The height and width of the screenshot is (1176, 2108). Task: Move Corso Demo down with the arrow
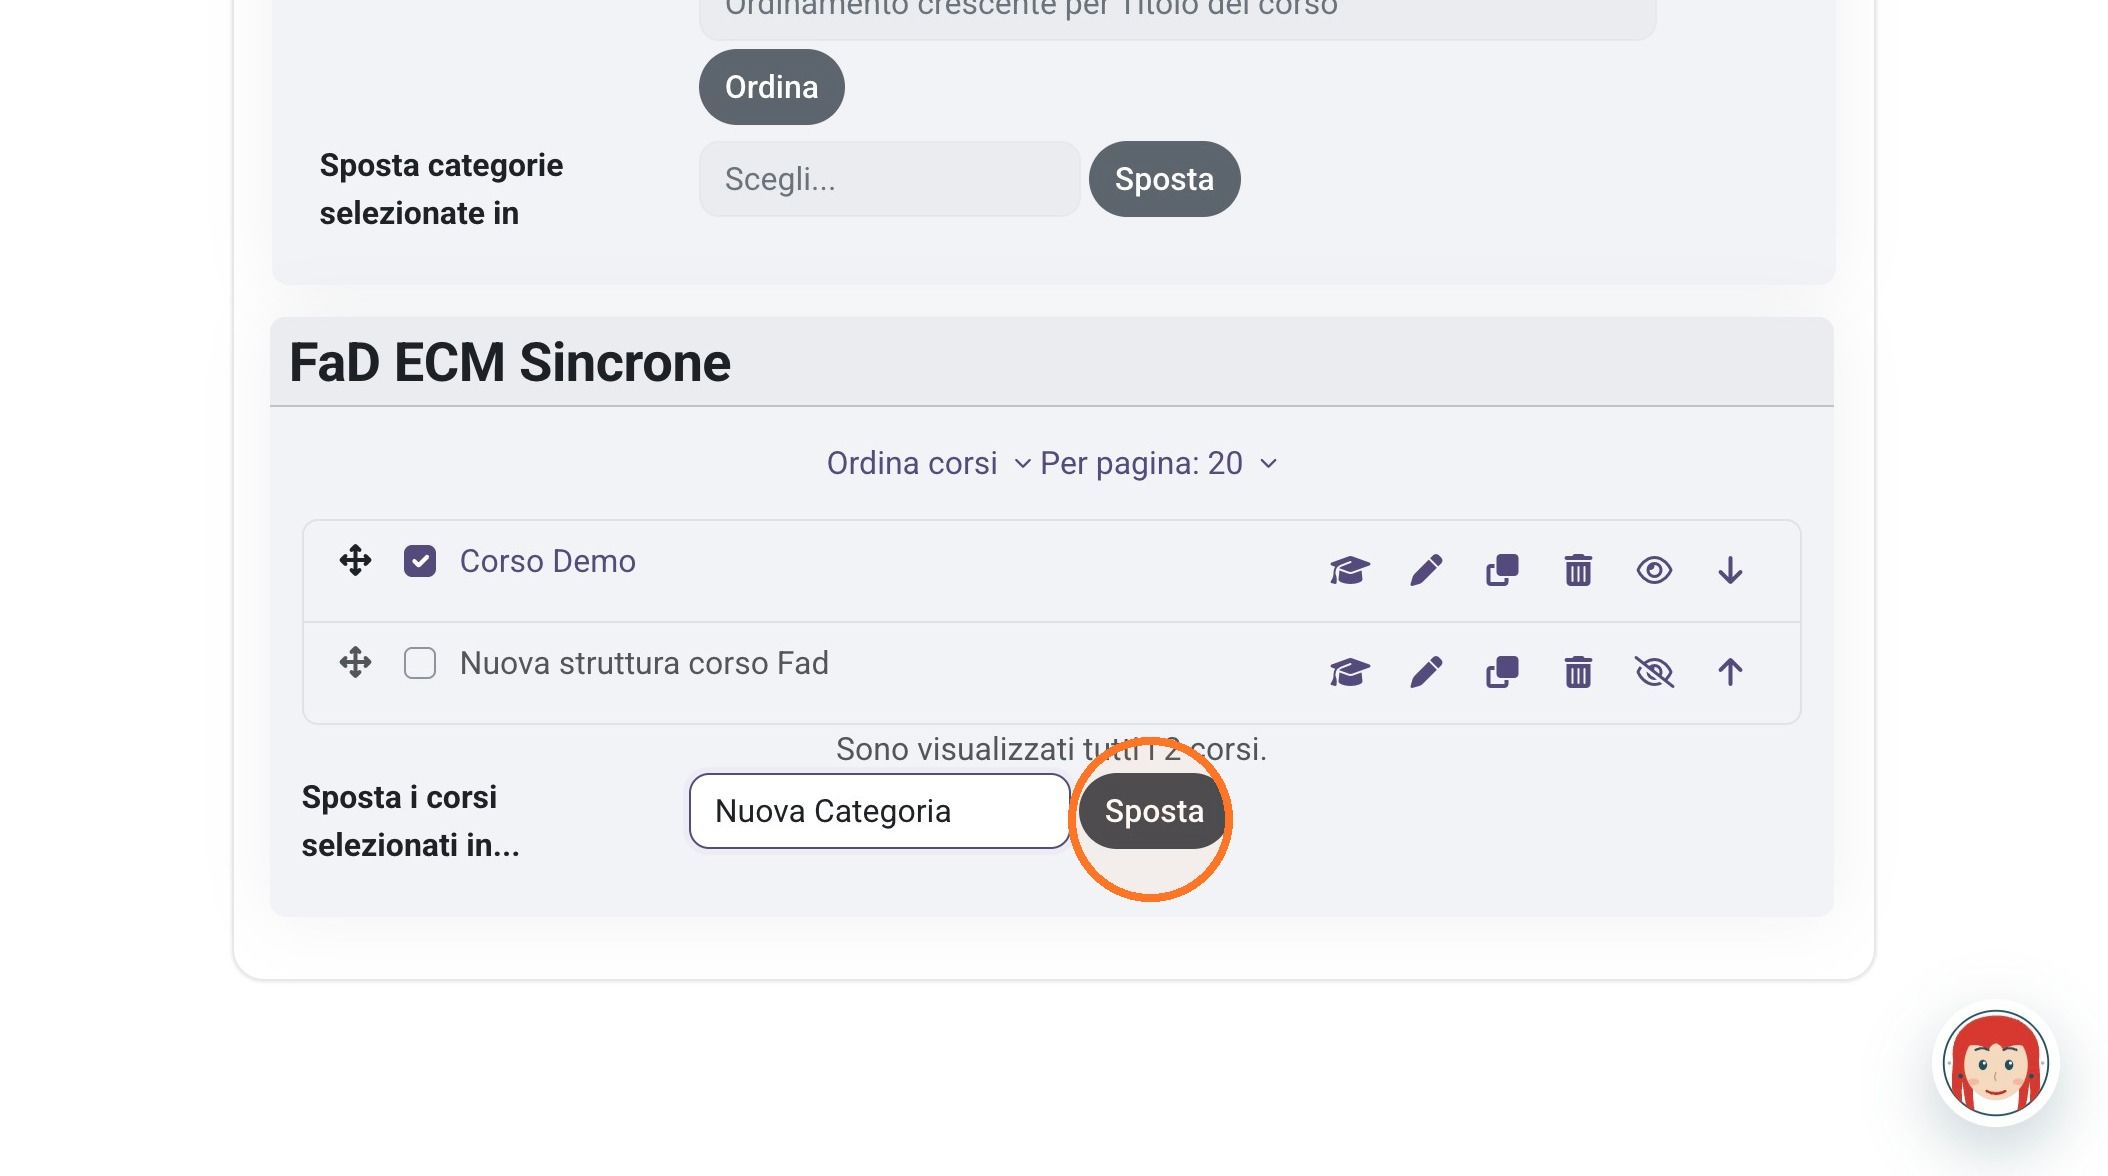[x=1730, y=570]
